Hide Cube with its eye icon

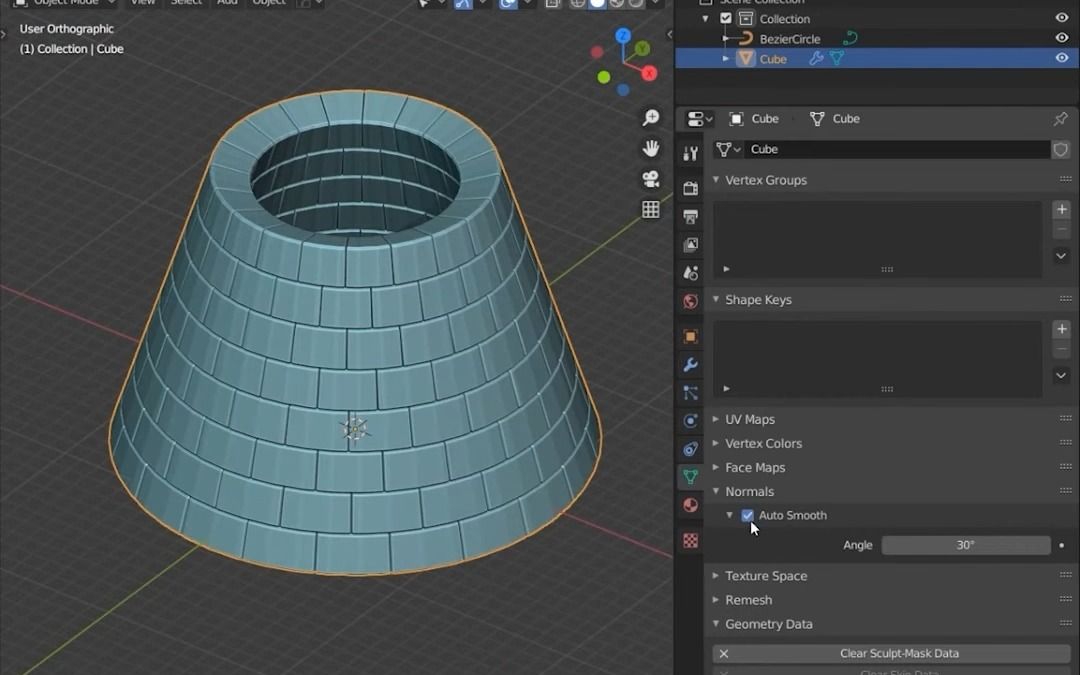point(1062,59)
